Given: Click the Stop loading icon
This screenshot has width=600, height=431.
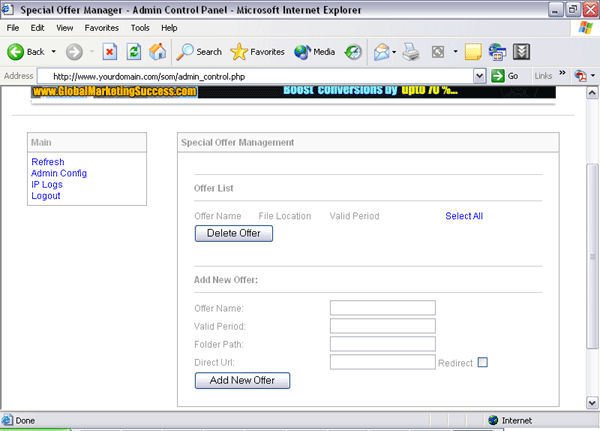Looking at the screenshot, I should [111, 51].
